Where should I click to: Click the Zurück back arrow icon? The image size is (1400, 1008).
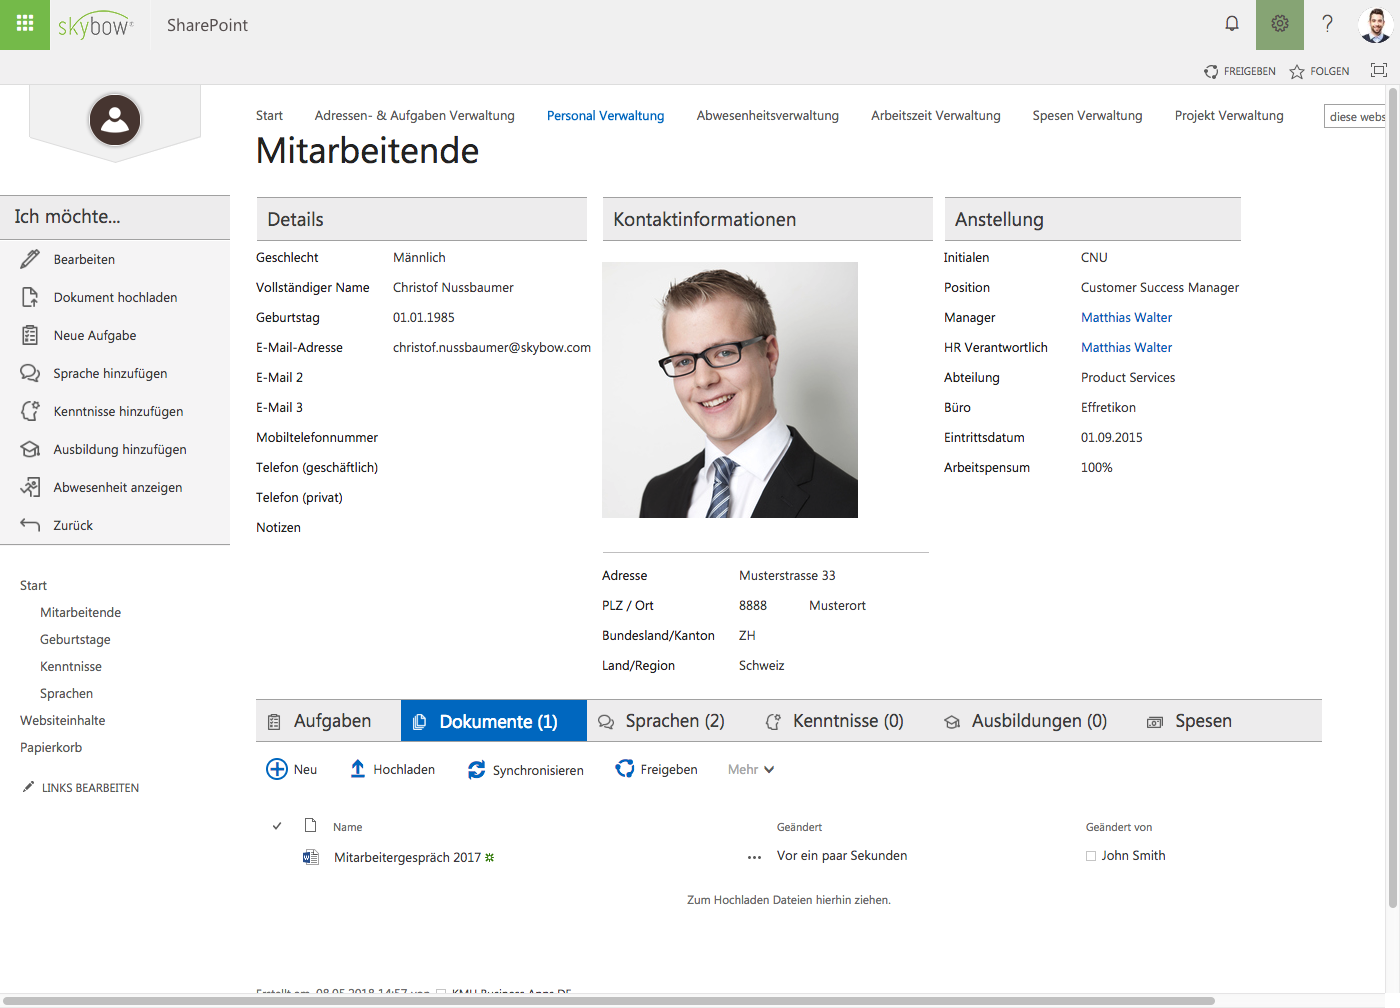coord(30,525)
